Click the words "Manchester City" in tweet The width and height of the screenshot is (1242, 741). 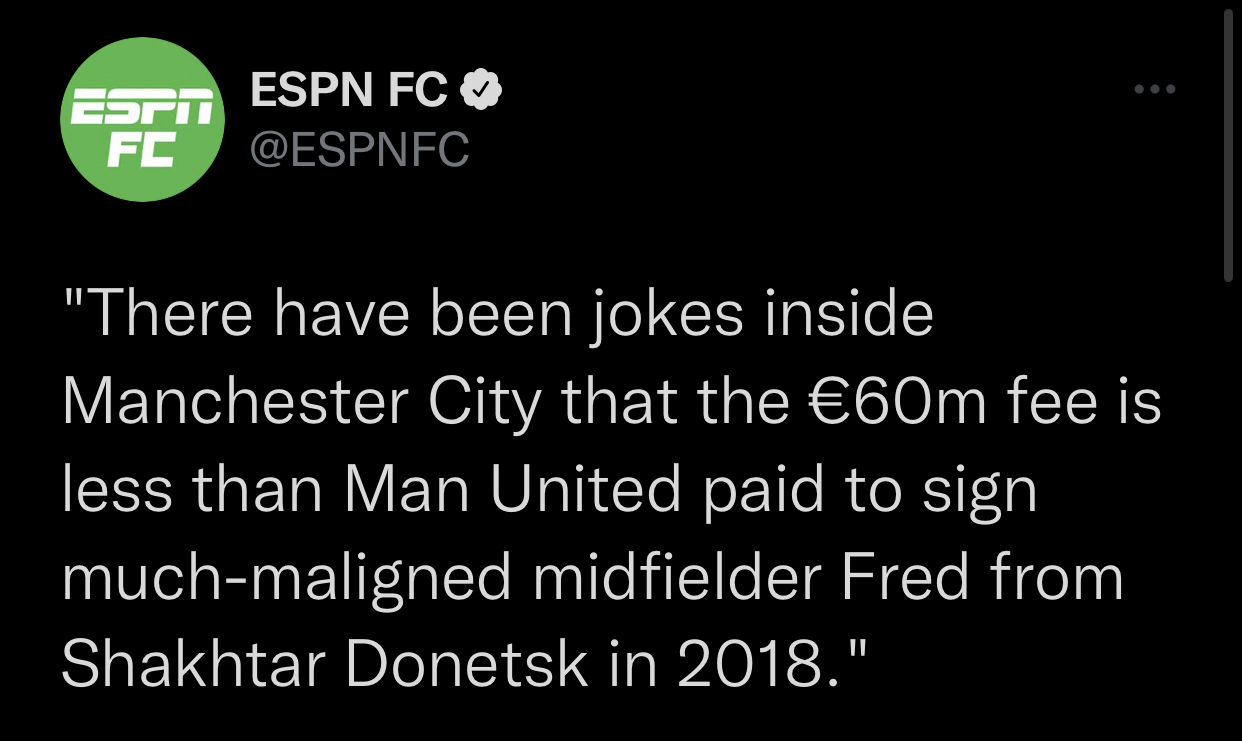302,404
